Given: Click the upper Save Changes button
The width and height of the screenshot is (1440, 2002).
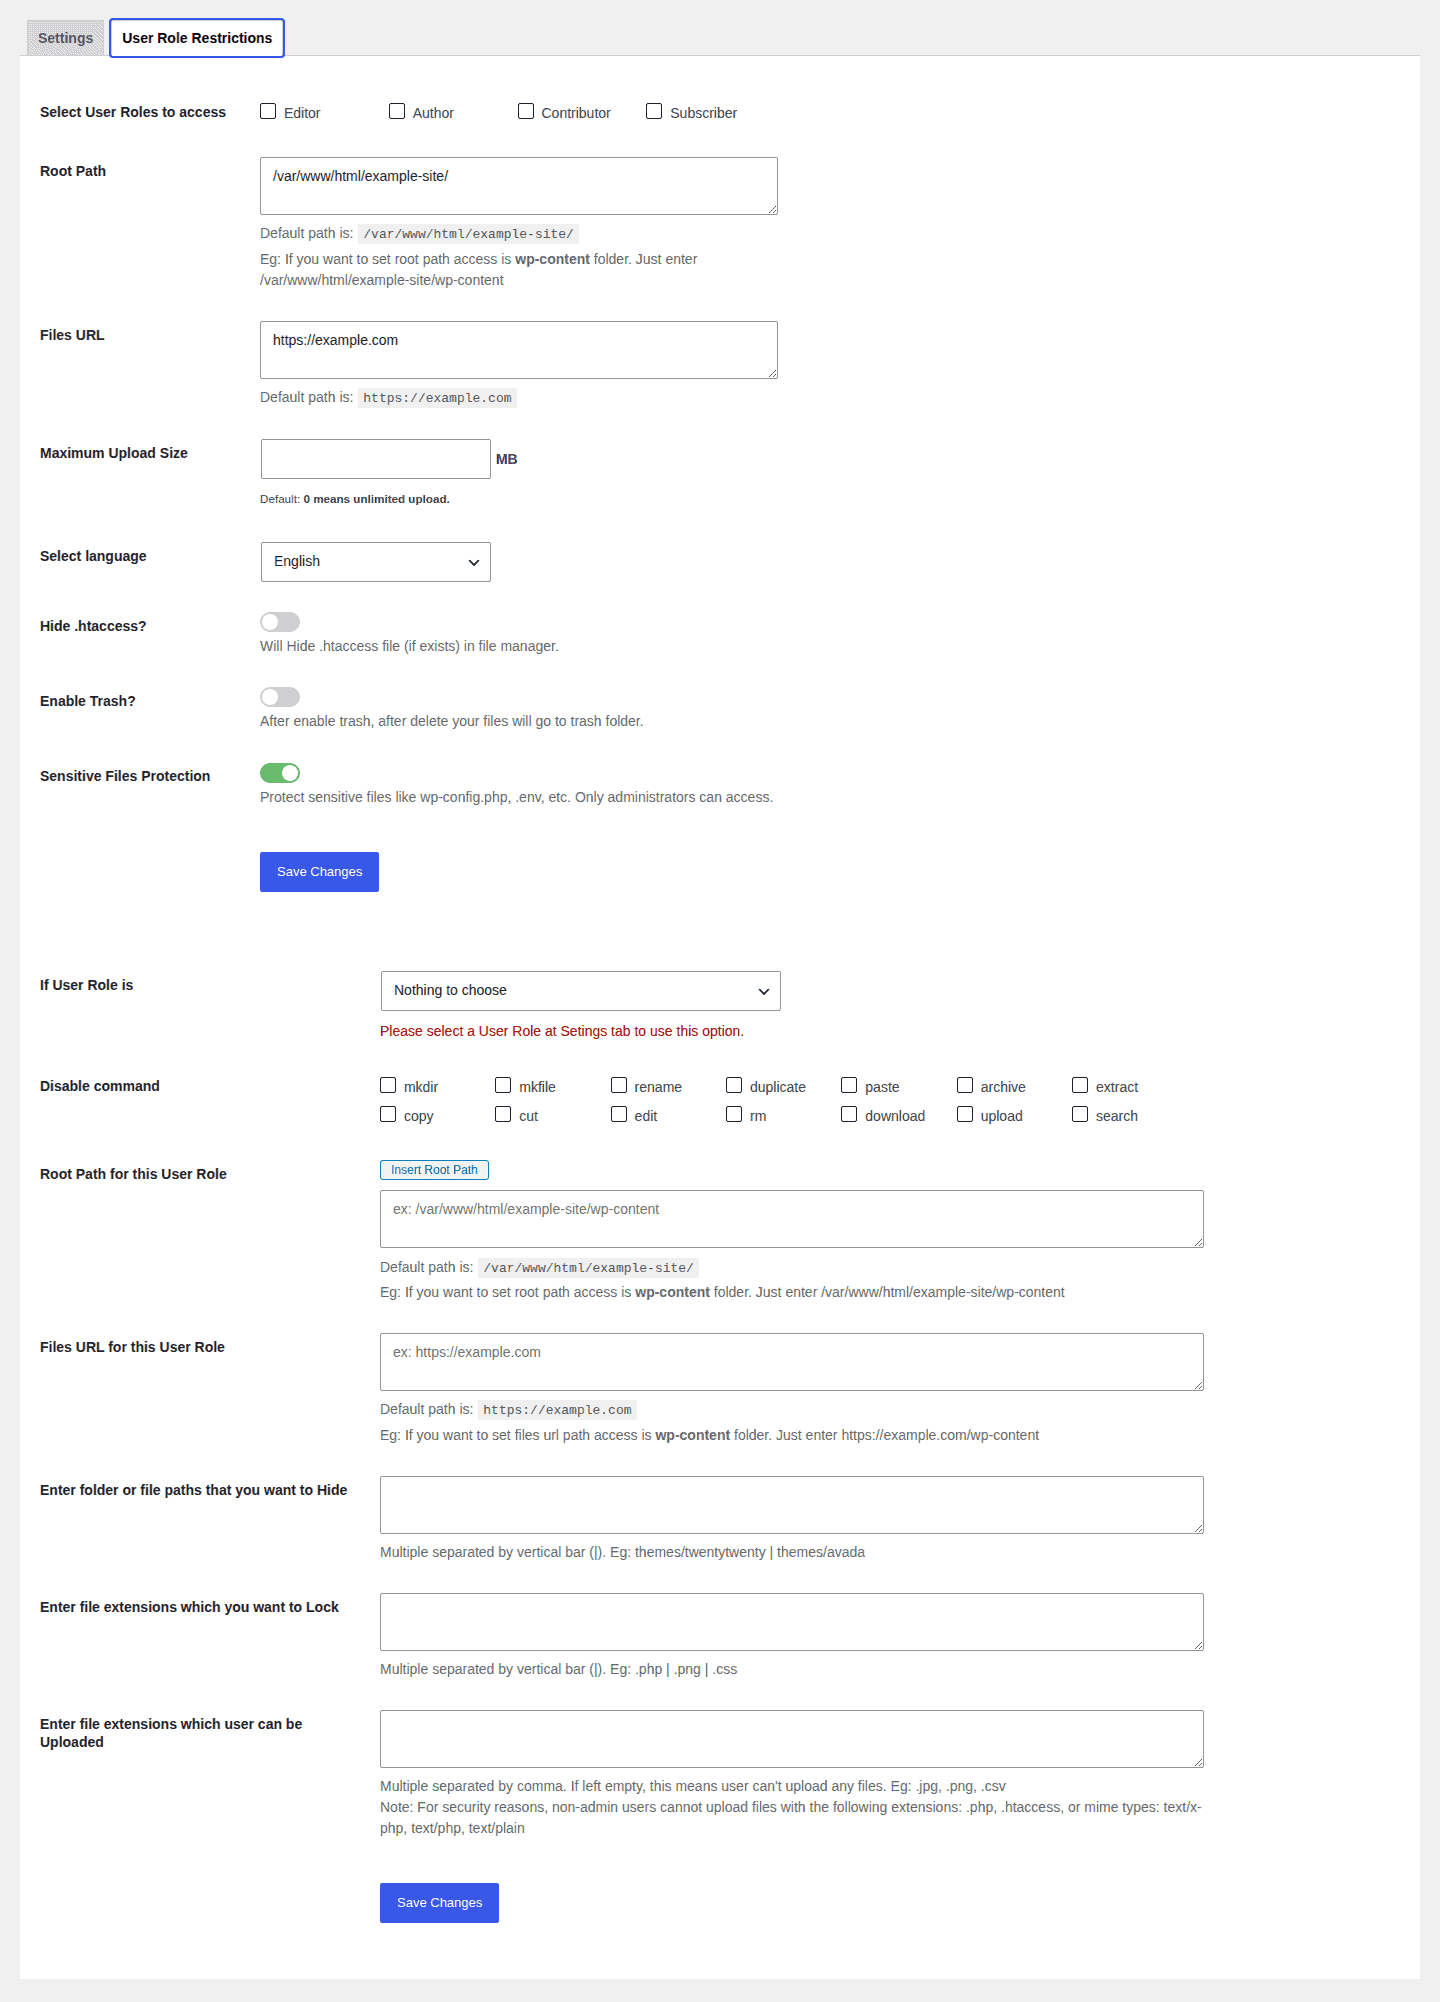Looking at the screenshot, I should tap(319, 872).
